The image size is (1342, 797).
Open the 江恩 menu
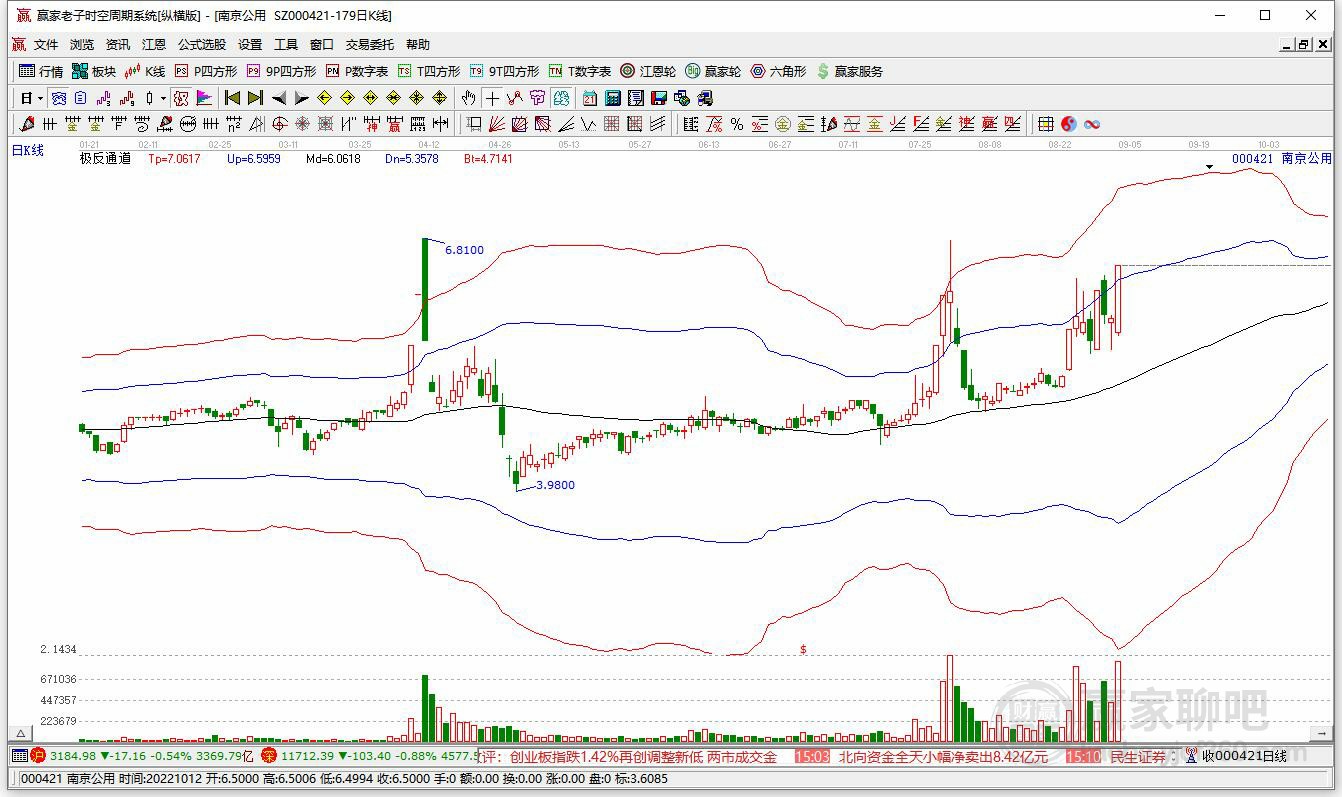(x=154, y=45)
